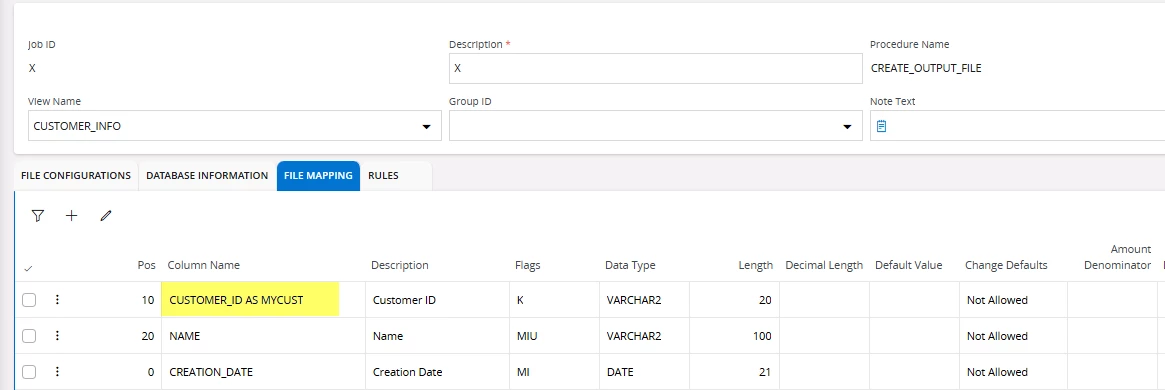Open the filter funnel icon
This screenshot has width=1165, height=390.
point(38,215)
